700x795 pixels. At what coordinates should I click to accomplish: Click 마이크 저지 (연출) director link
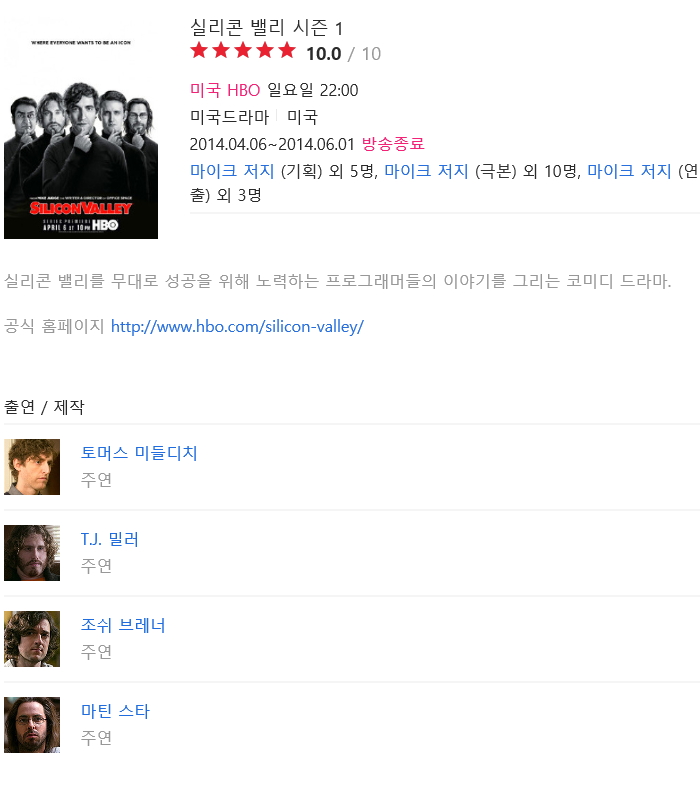pos(629,171)
